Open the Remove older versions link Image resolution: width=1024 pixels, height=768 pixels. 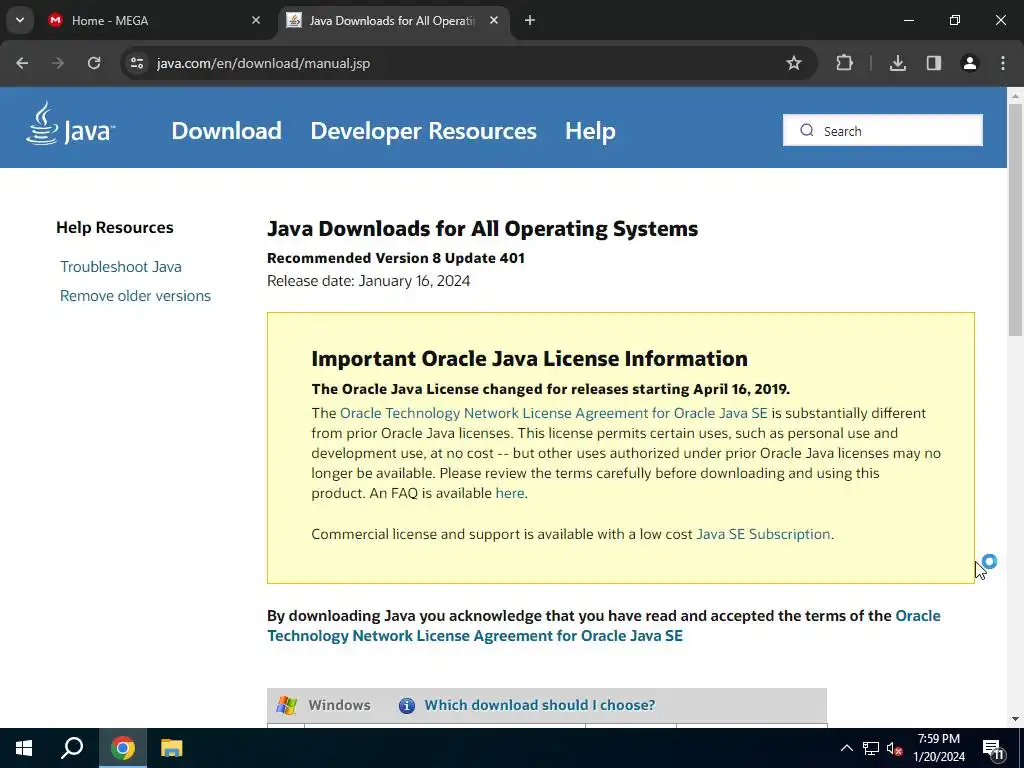tap(135, 296)
